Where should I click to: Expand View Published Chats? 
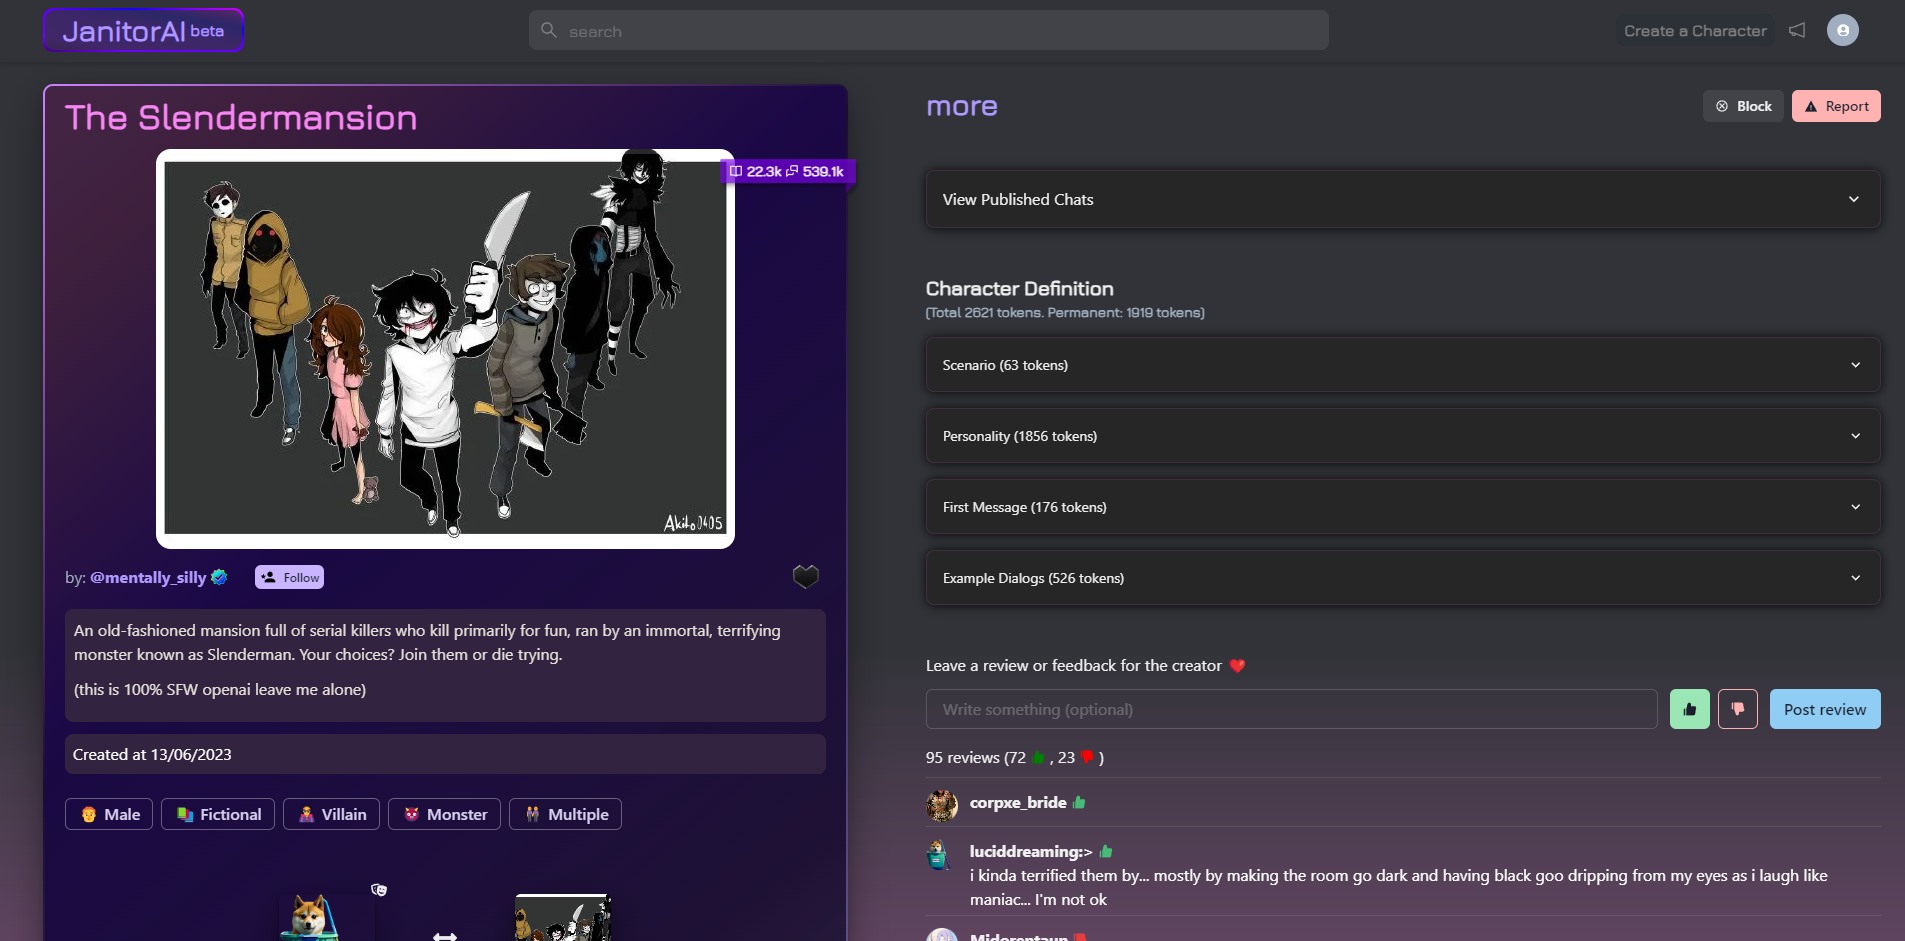click(x=1403, y=199)
